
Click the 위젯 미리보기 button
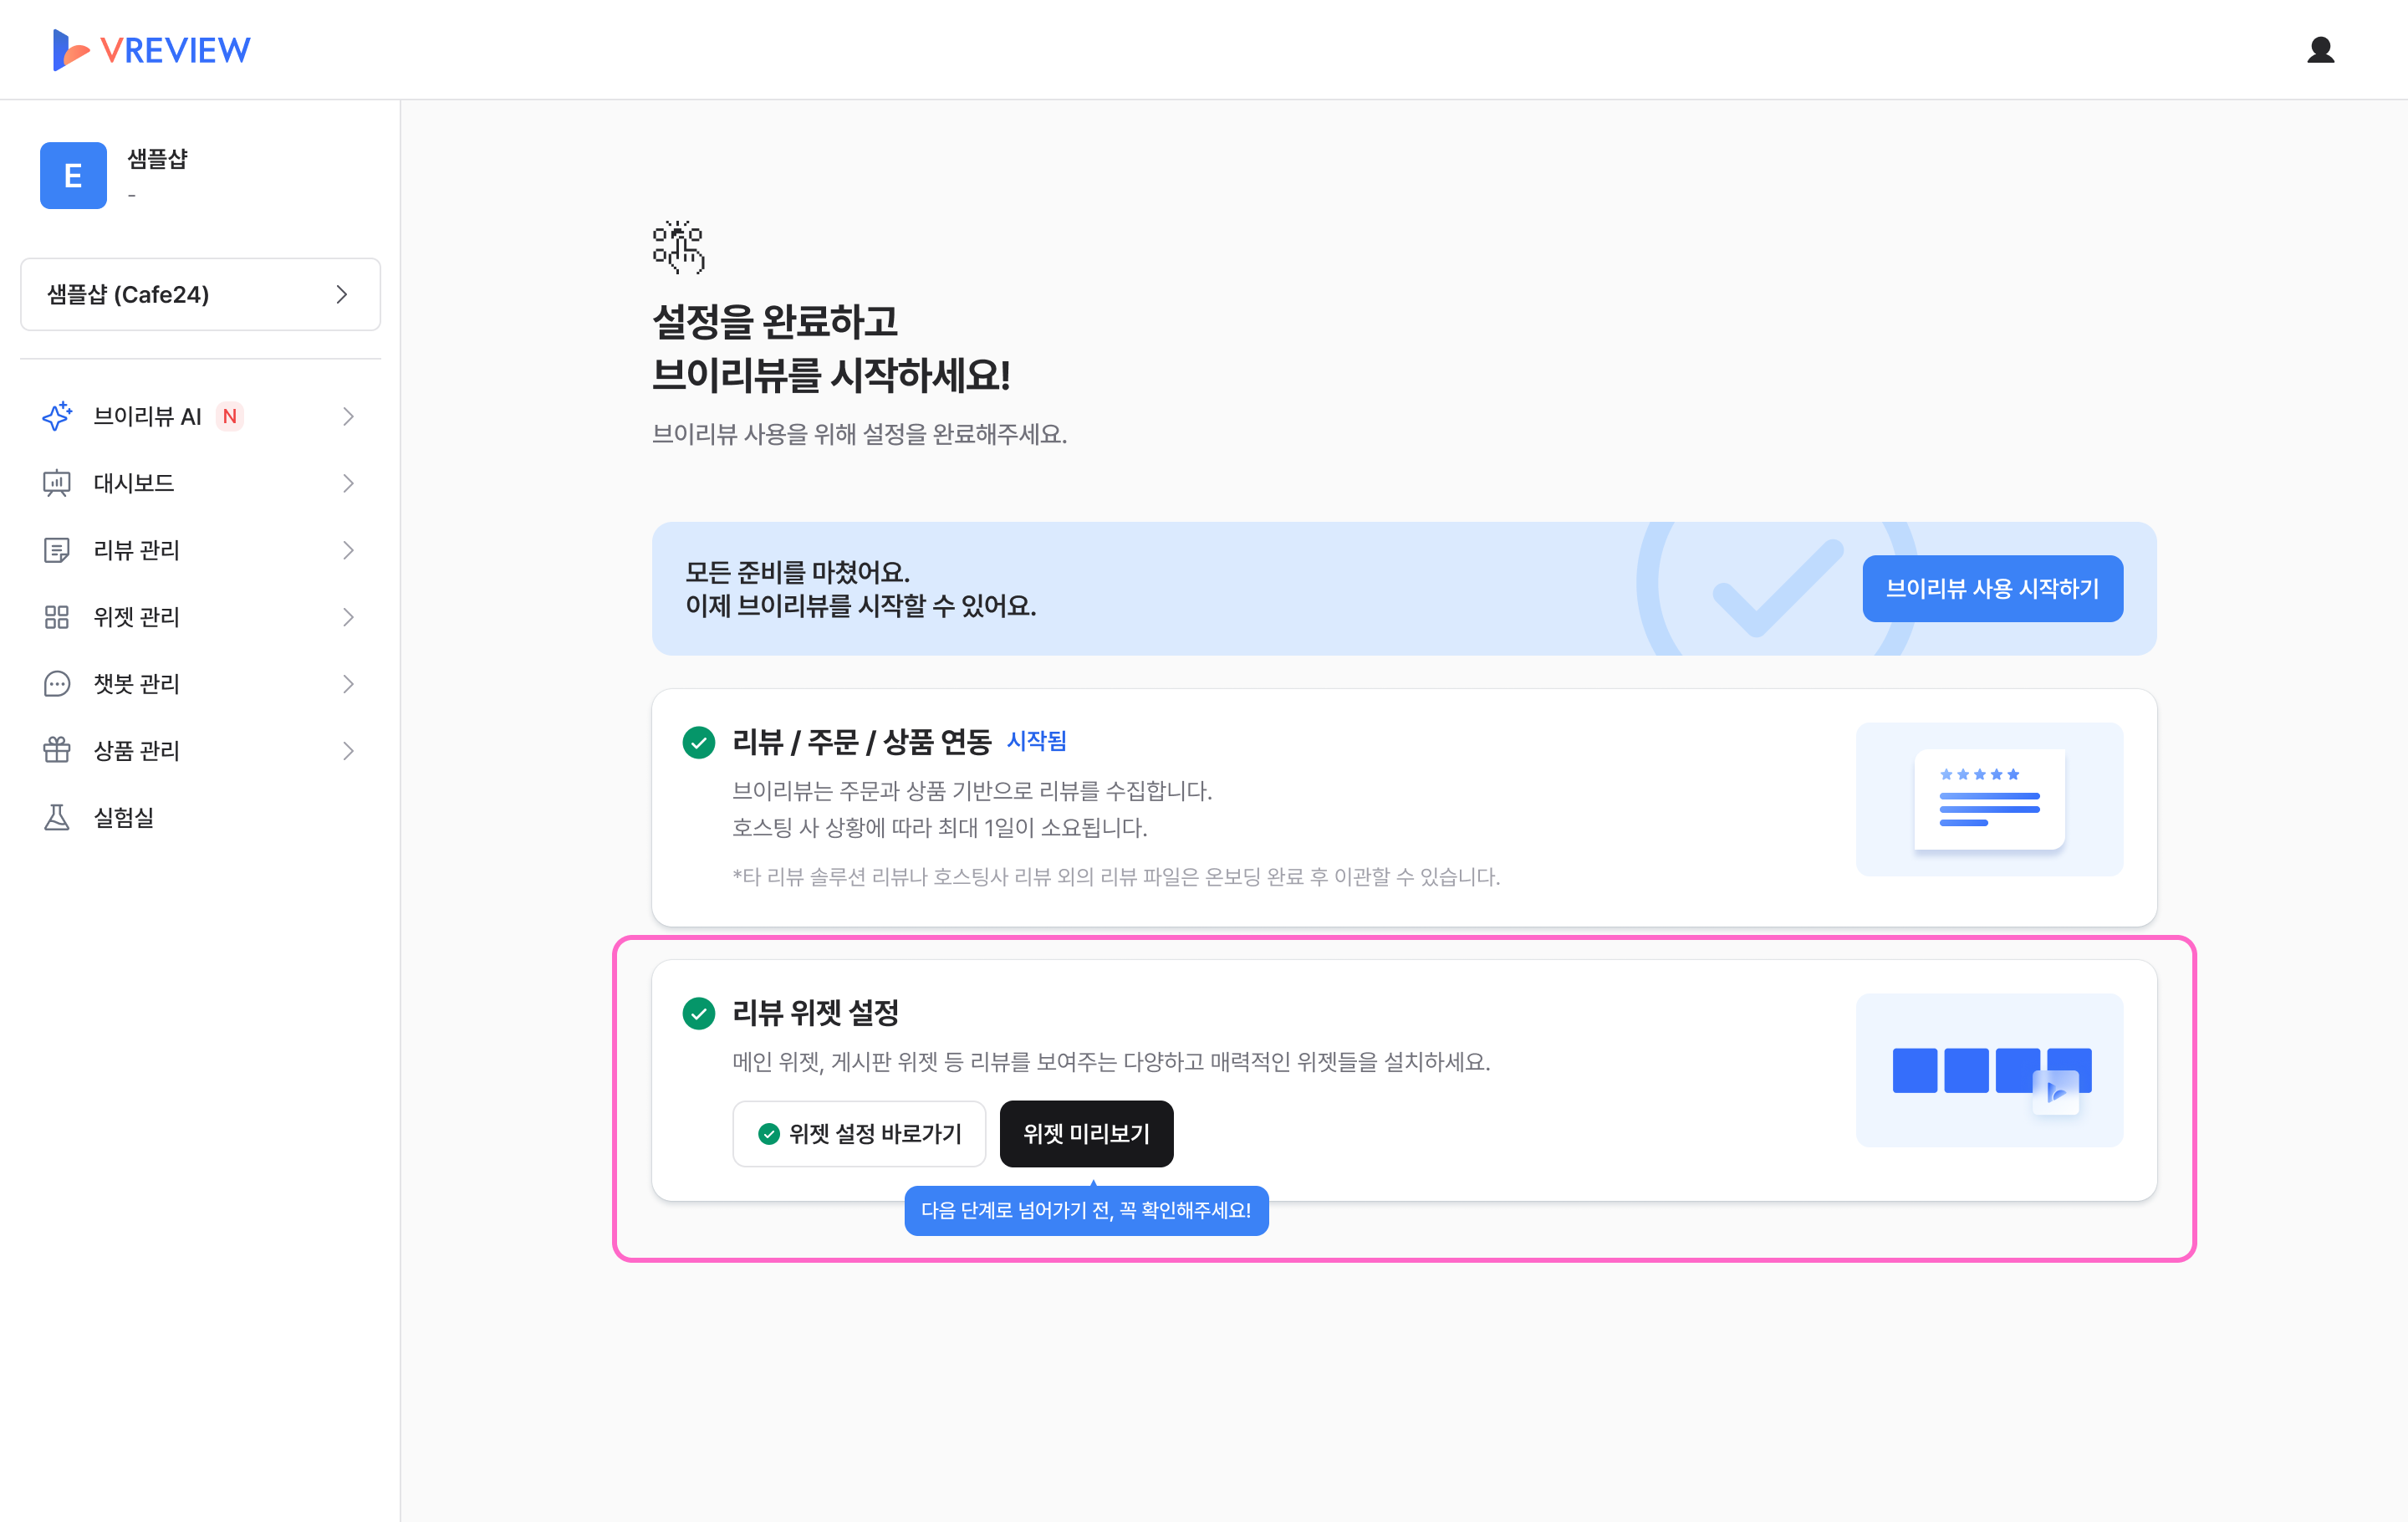tap(1086, 1133)
